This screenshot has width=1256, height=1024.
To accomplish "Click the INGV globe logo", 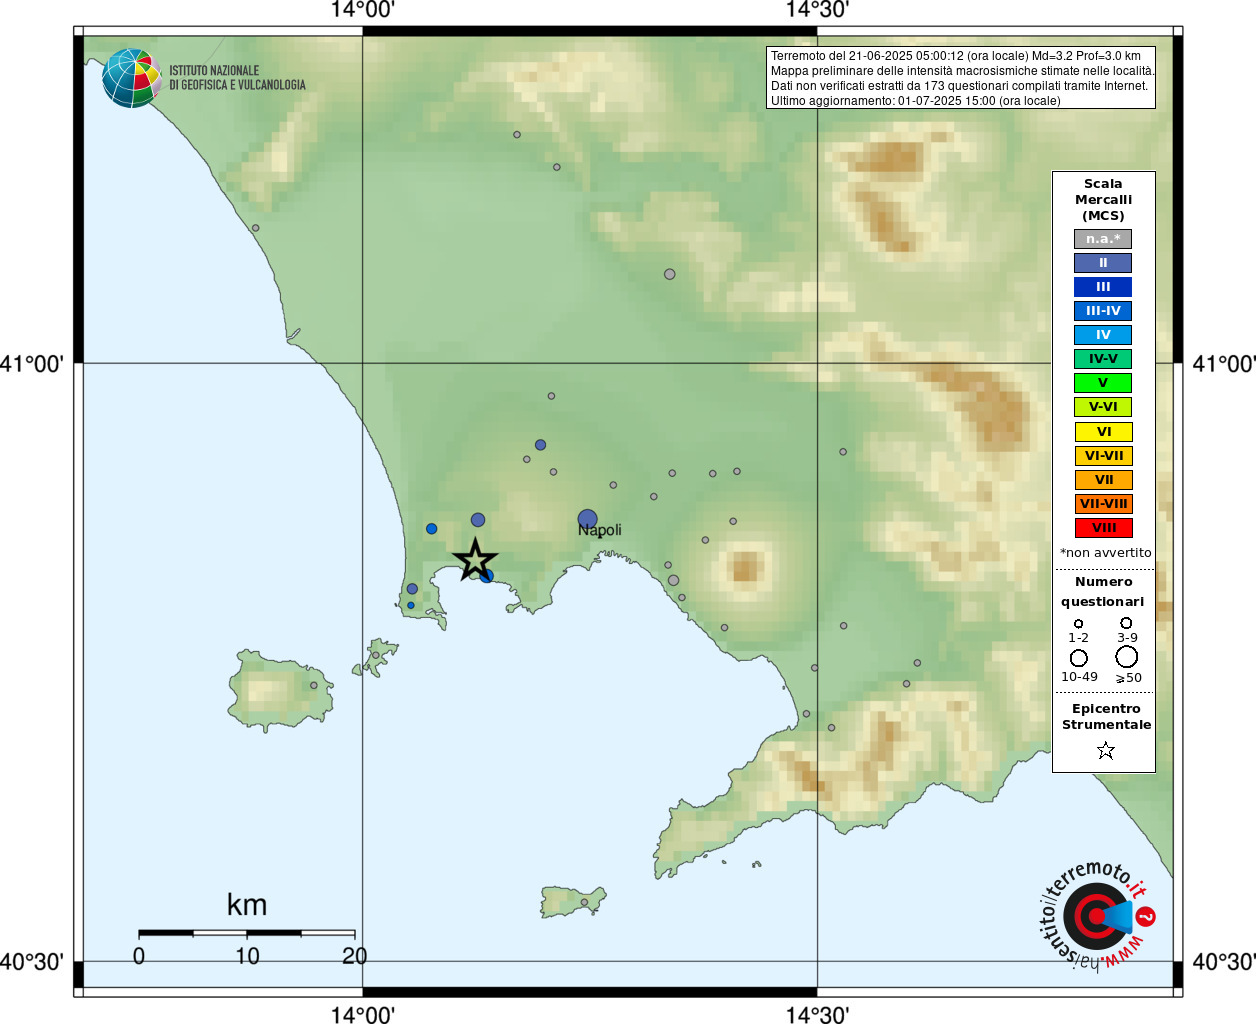I will coord(132,78).
